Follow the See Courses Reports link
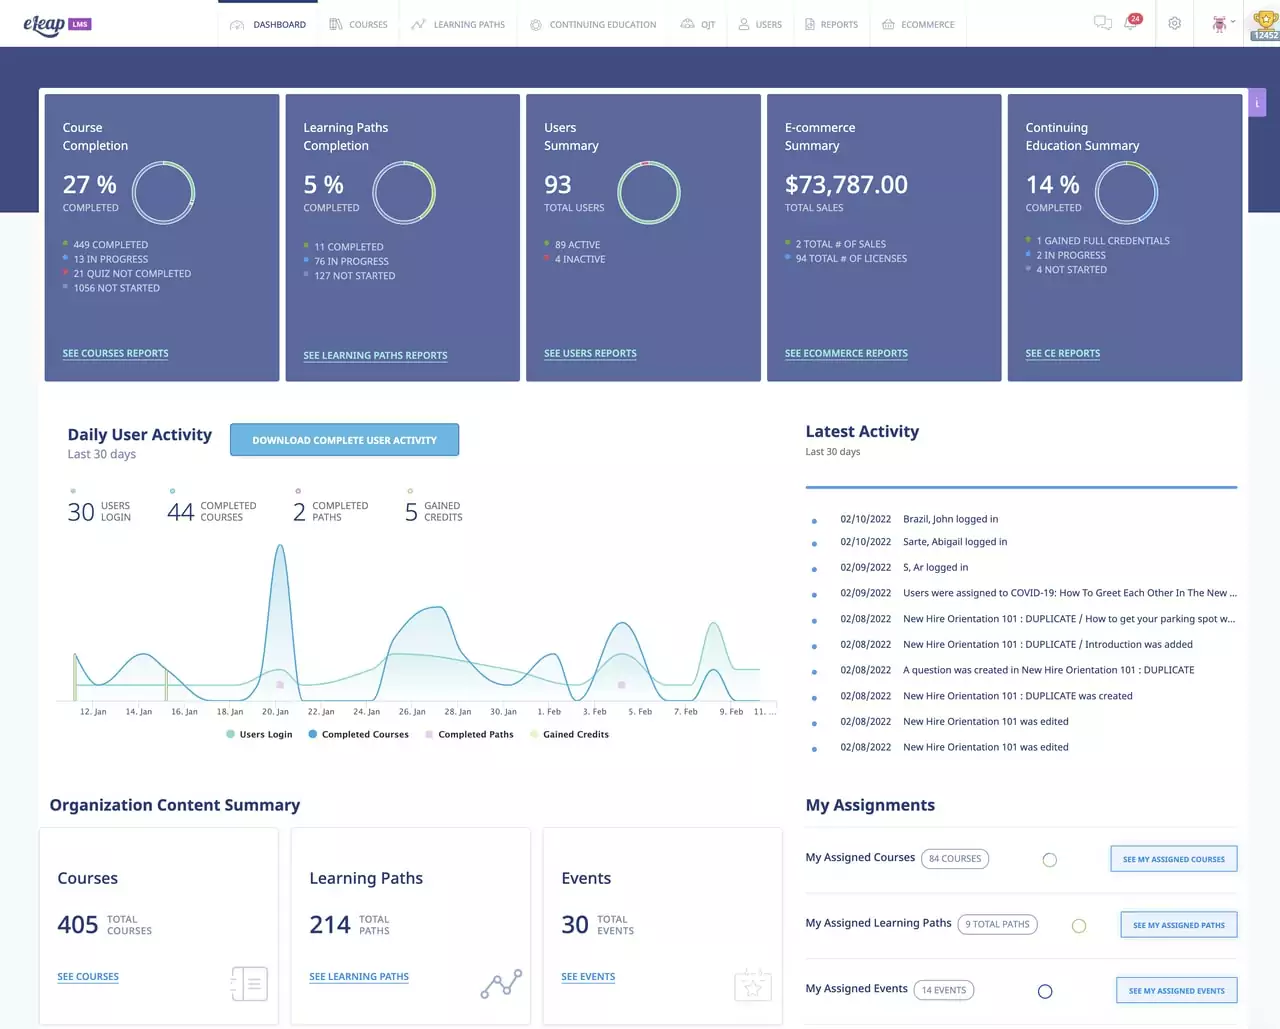Image resolution: width=1280 pixels, height=1029 pixels. [x=115, y=353]
